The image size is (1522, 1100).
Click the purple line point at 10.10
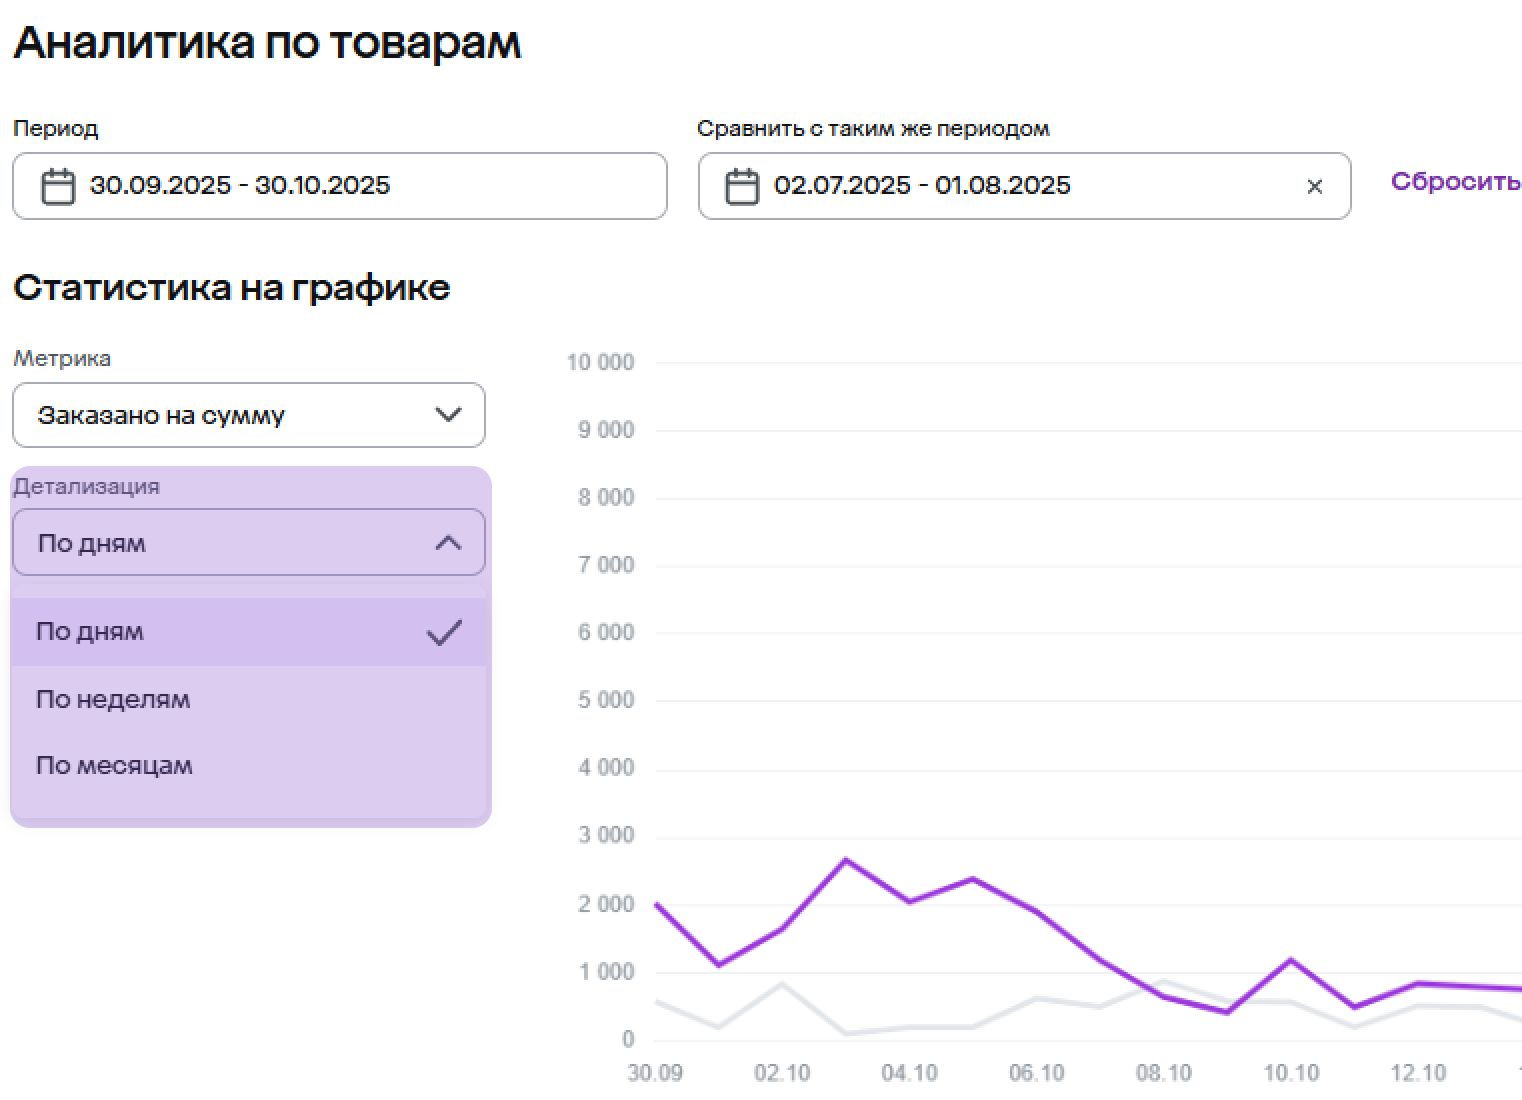point(1291,960)
